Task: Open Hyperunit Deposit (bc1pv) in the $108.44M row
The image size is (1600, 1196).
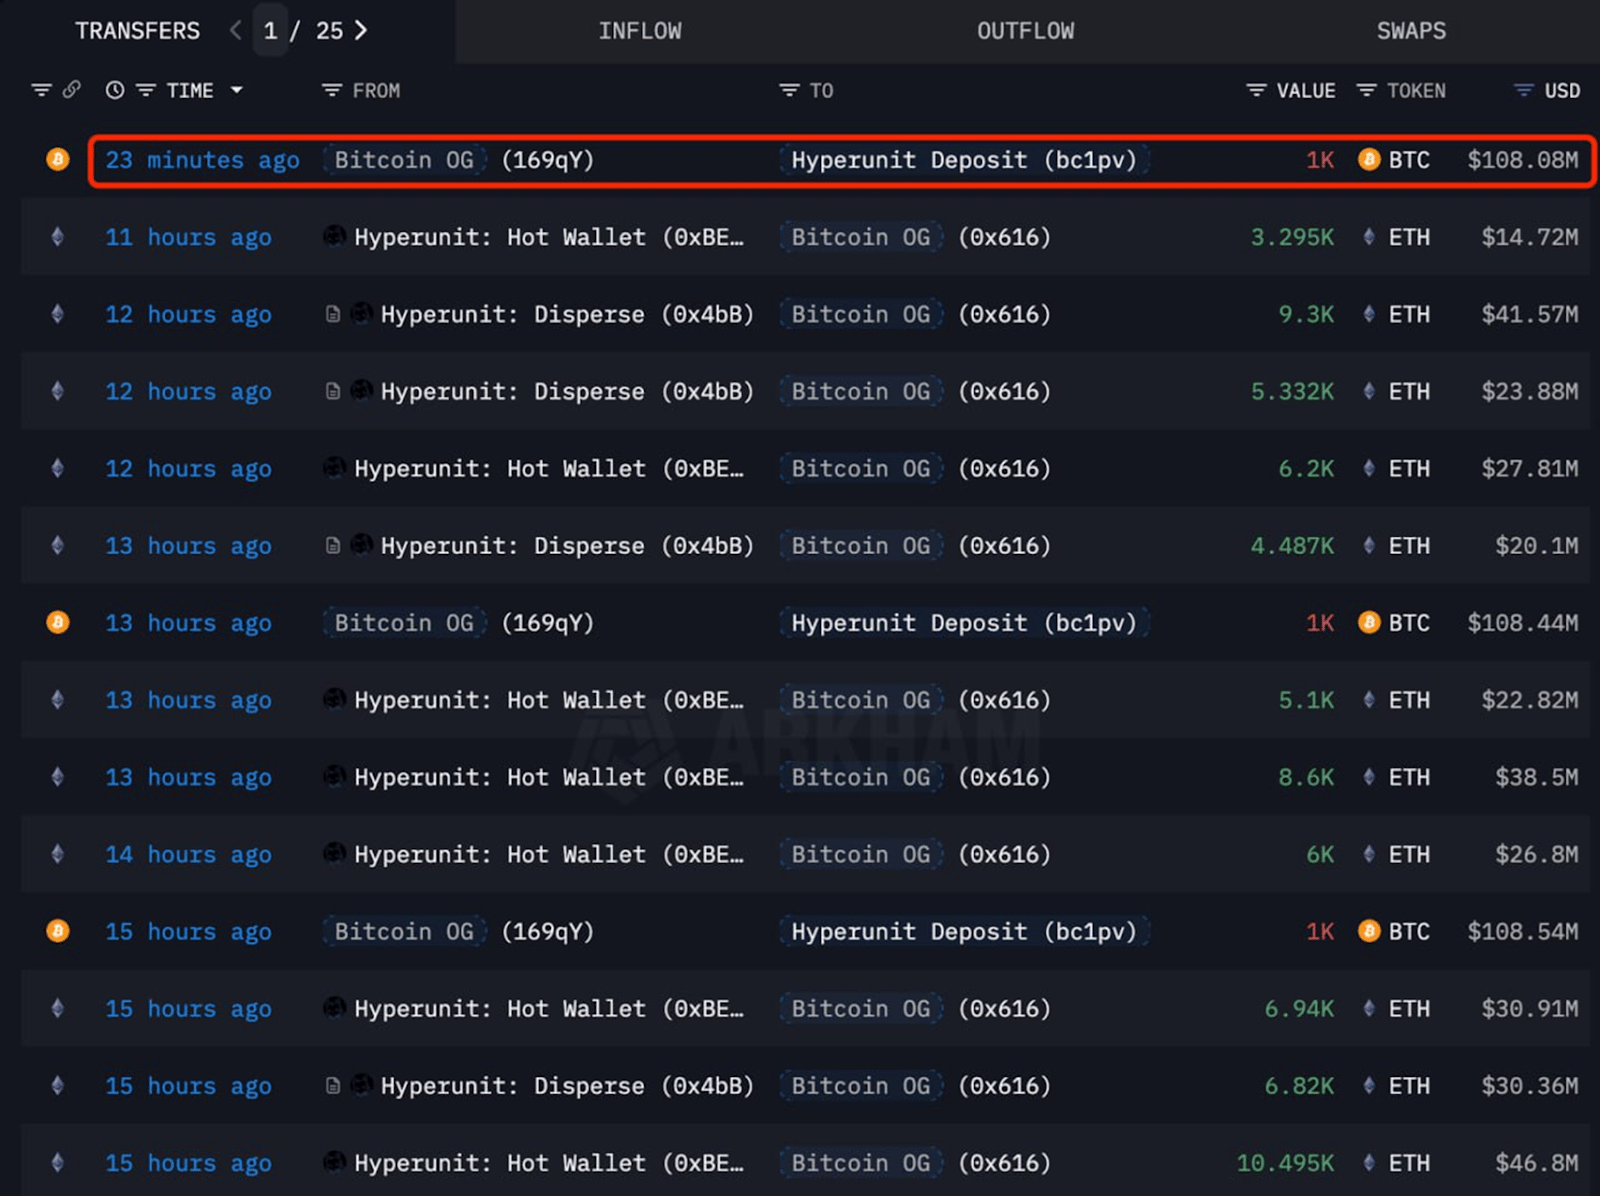Action: [x=964, y=622]
